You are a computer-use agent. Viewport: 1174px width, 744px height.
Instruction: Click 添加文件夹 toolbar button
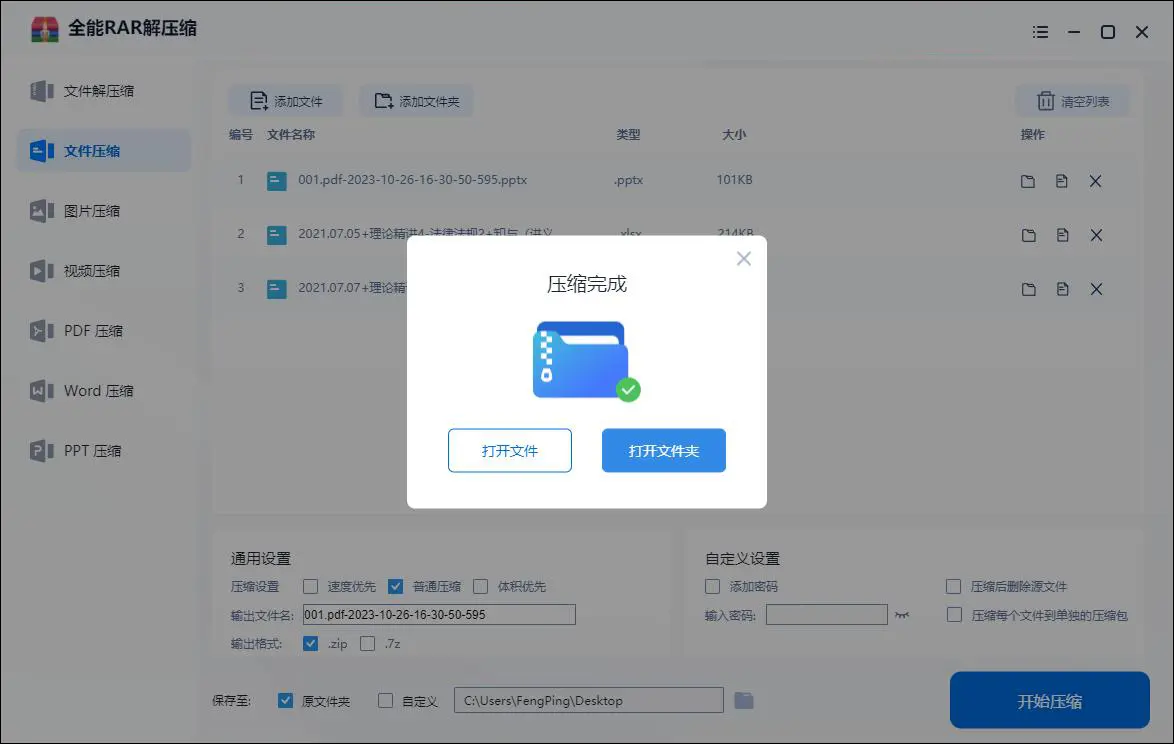(x=416, y=101)
